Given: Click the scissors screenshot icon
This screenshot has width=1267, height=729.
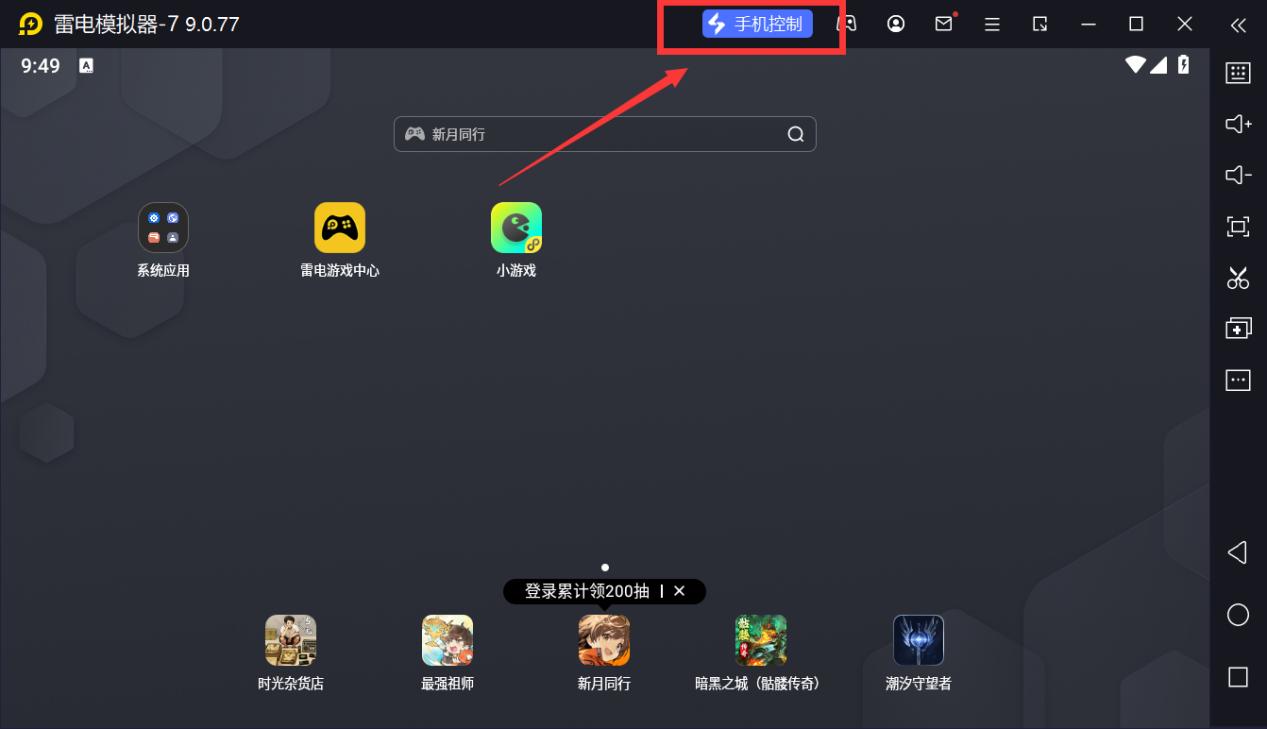Looking at the screenshot, I should [1238, 278].
